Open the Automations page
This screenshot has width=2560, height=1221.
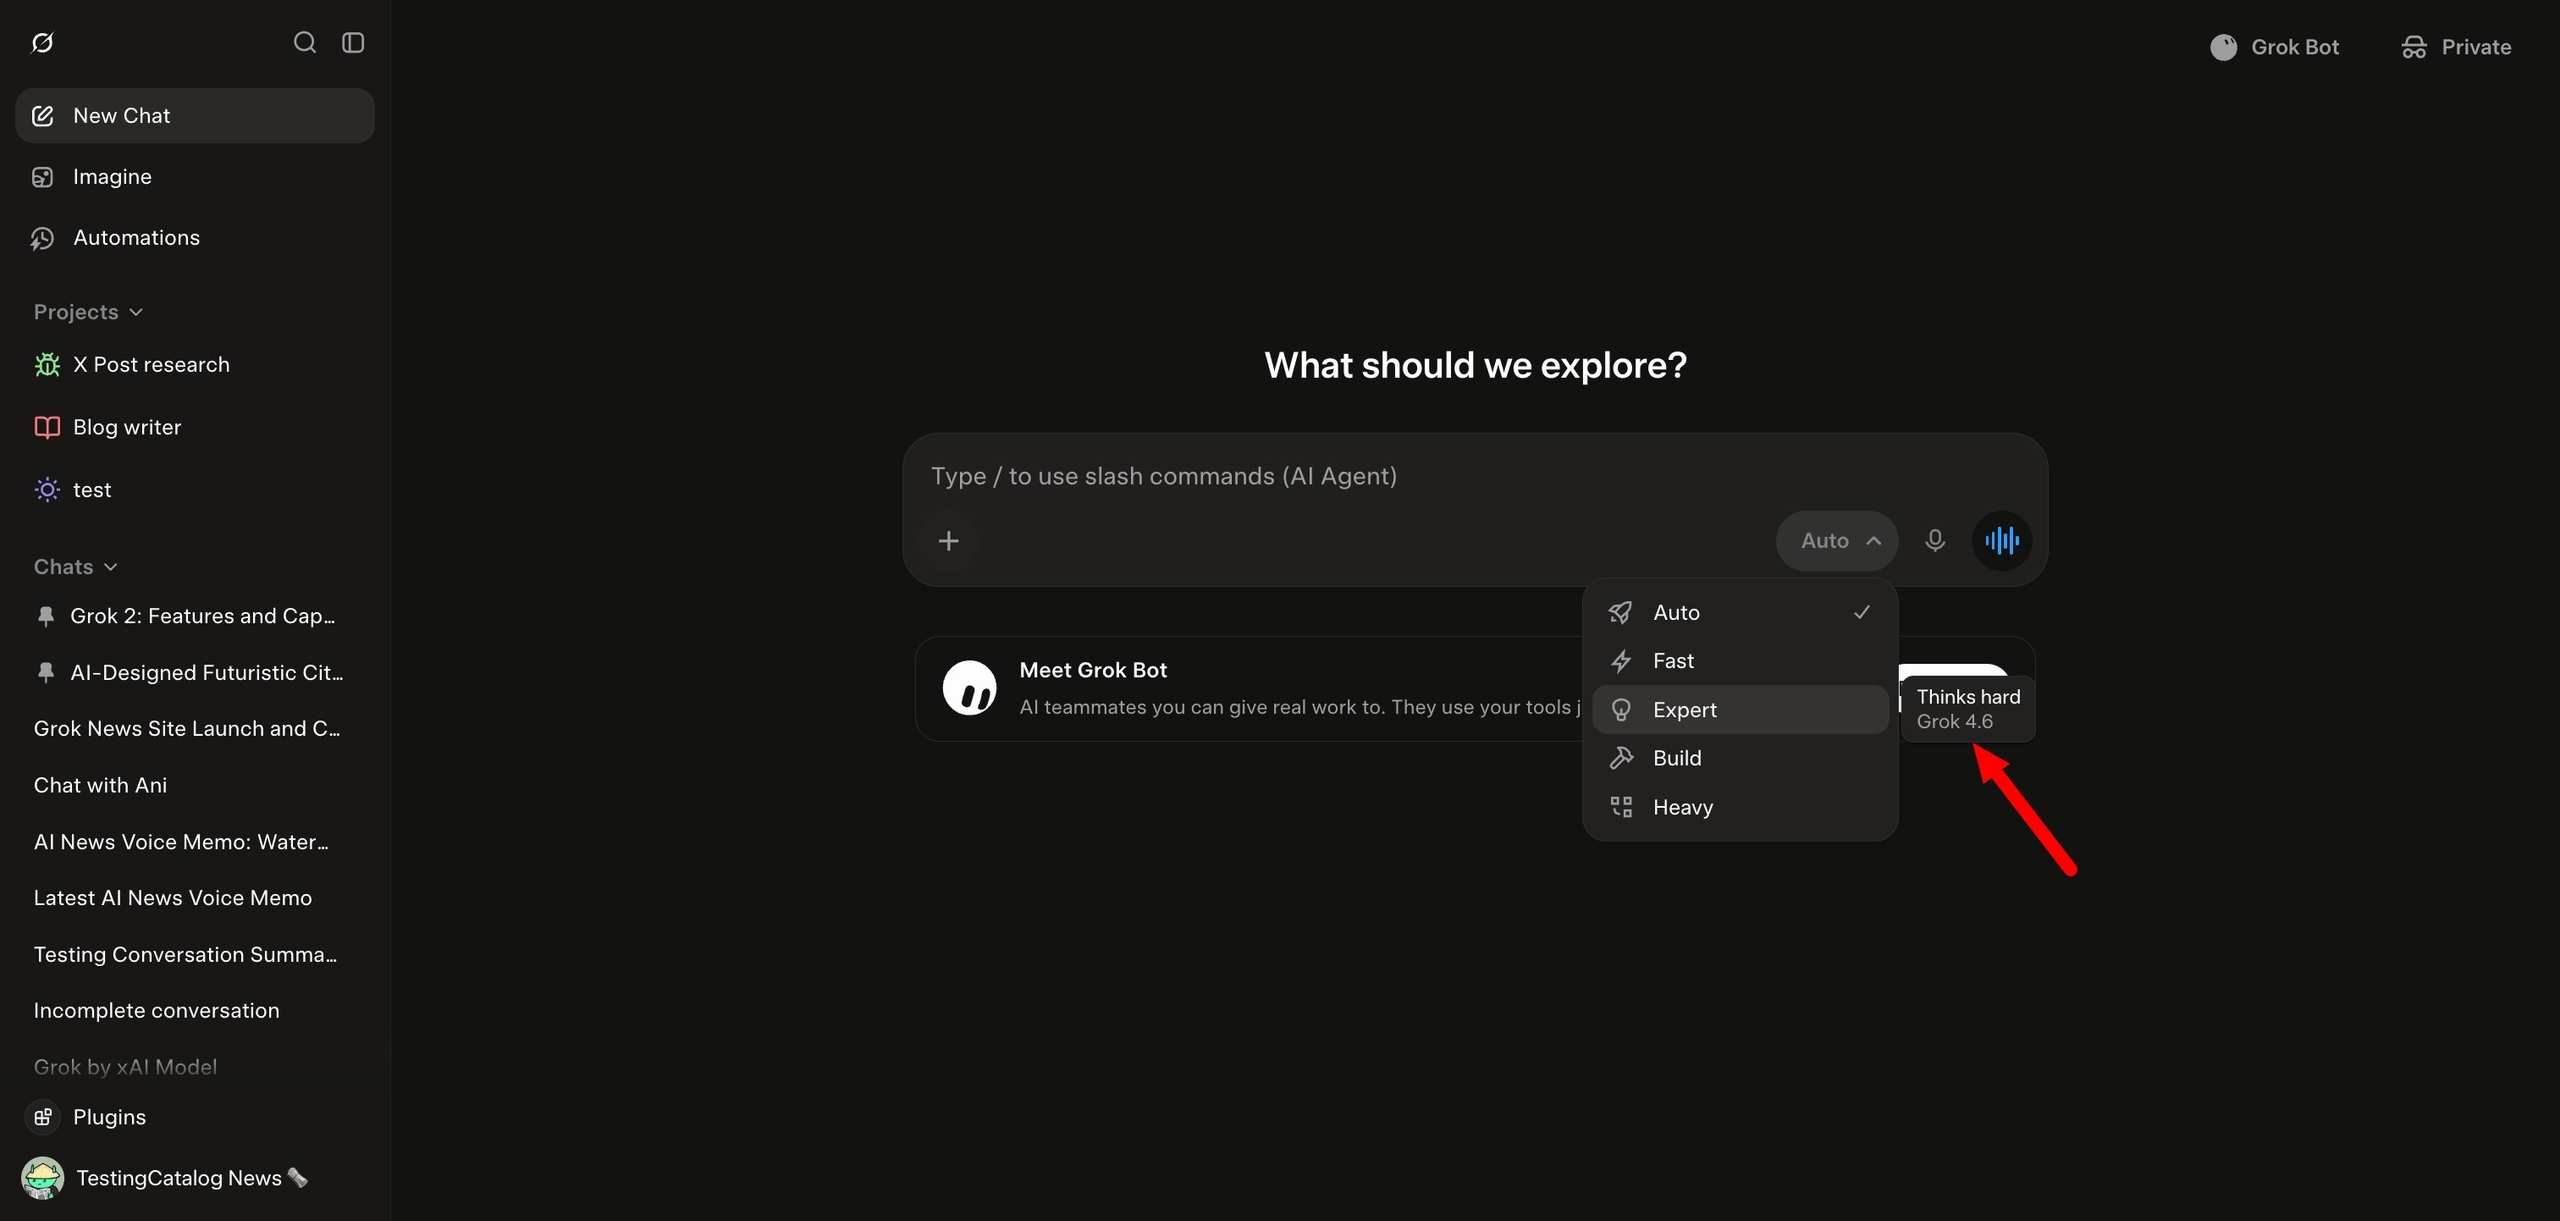195,238
